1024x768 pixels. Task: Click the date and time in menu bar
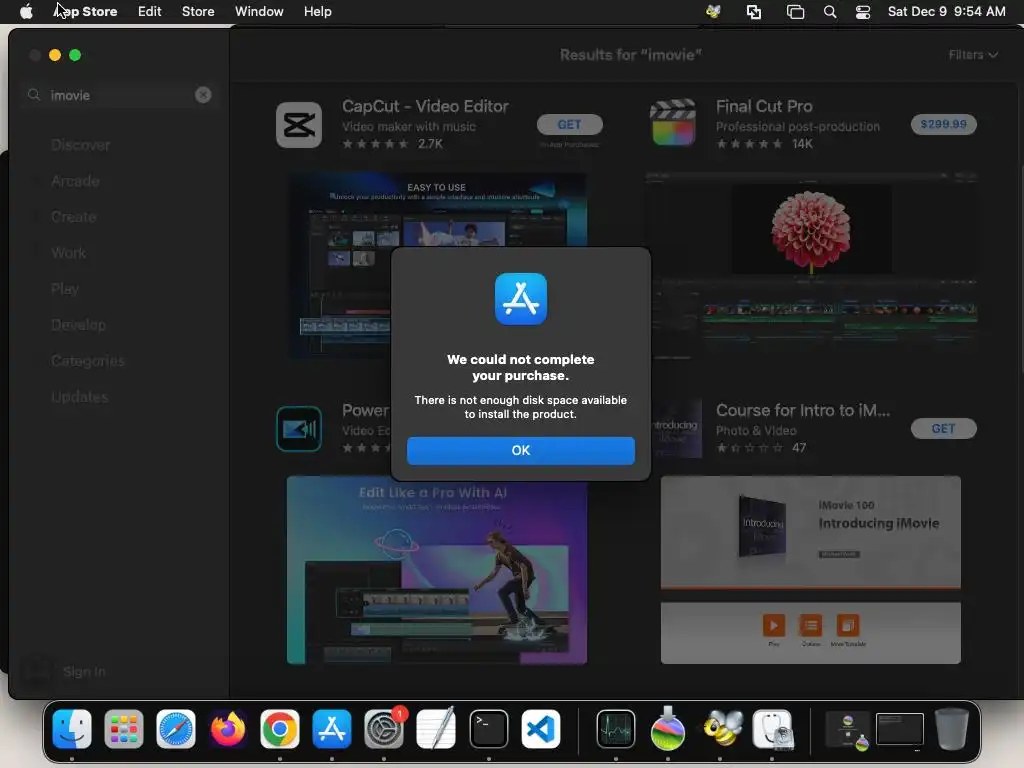point(946,12)
